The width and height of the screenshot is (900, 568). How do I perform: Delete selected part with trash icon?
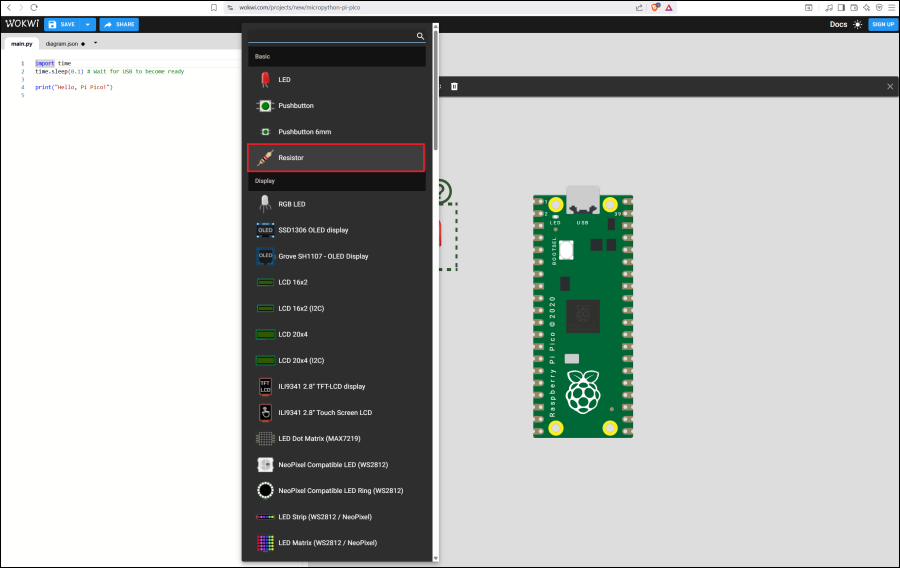tap(454, 86)
